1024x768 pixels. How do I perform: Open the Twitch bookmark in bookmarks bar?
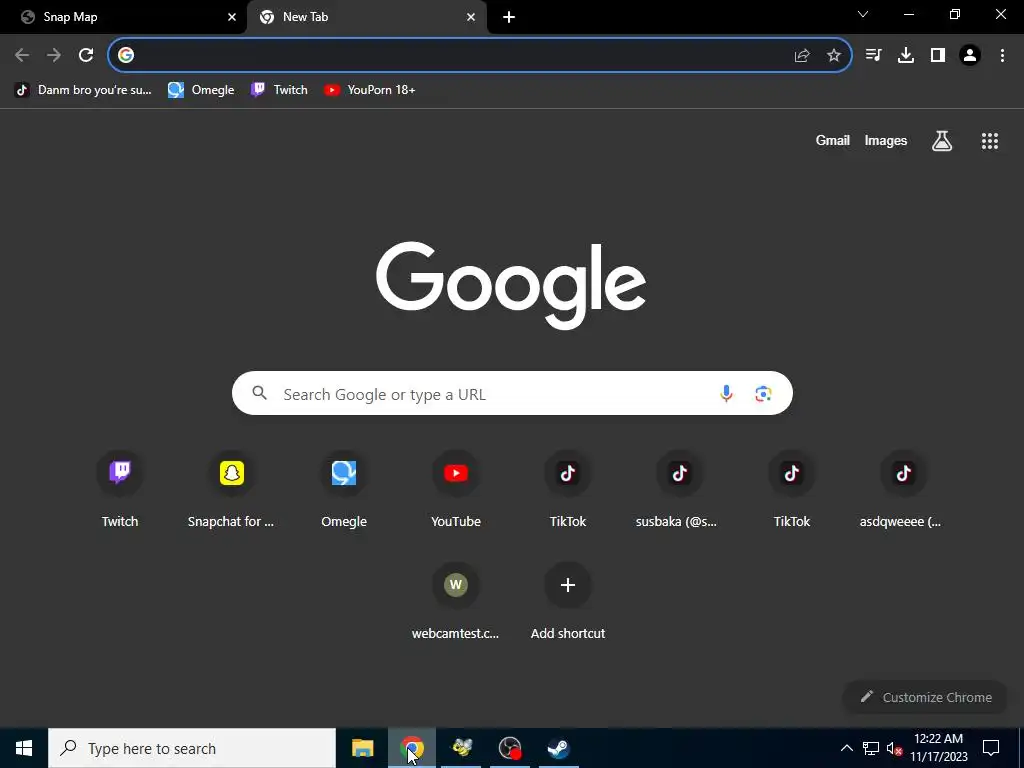pos(279,90)
